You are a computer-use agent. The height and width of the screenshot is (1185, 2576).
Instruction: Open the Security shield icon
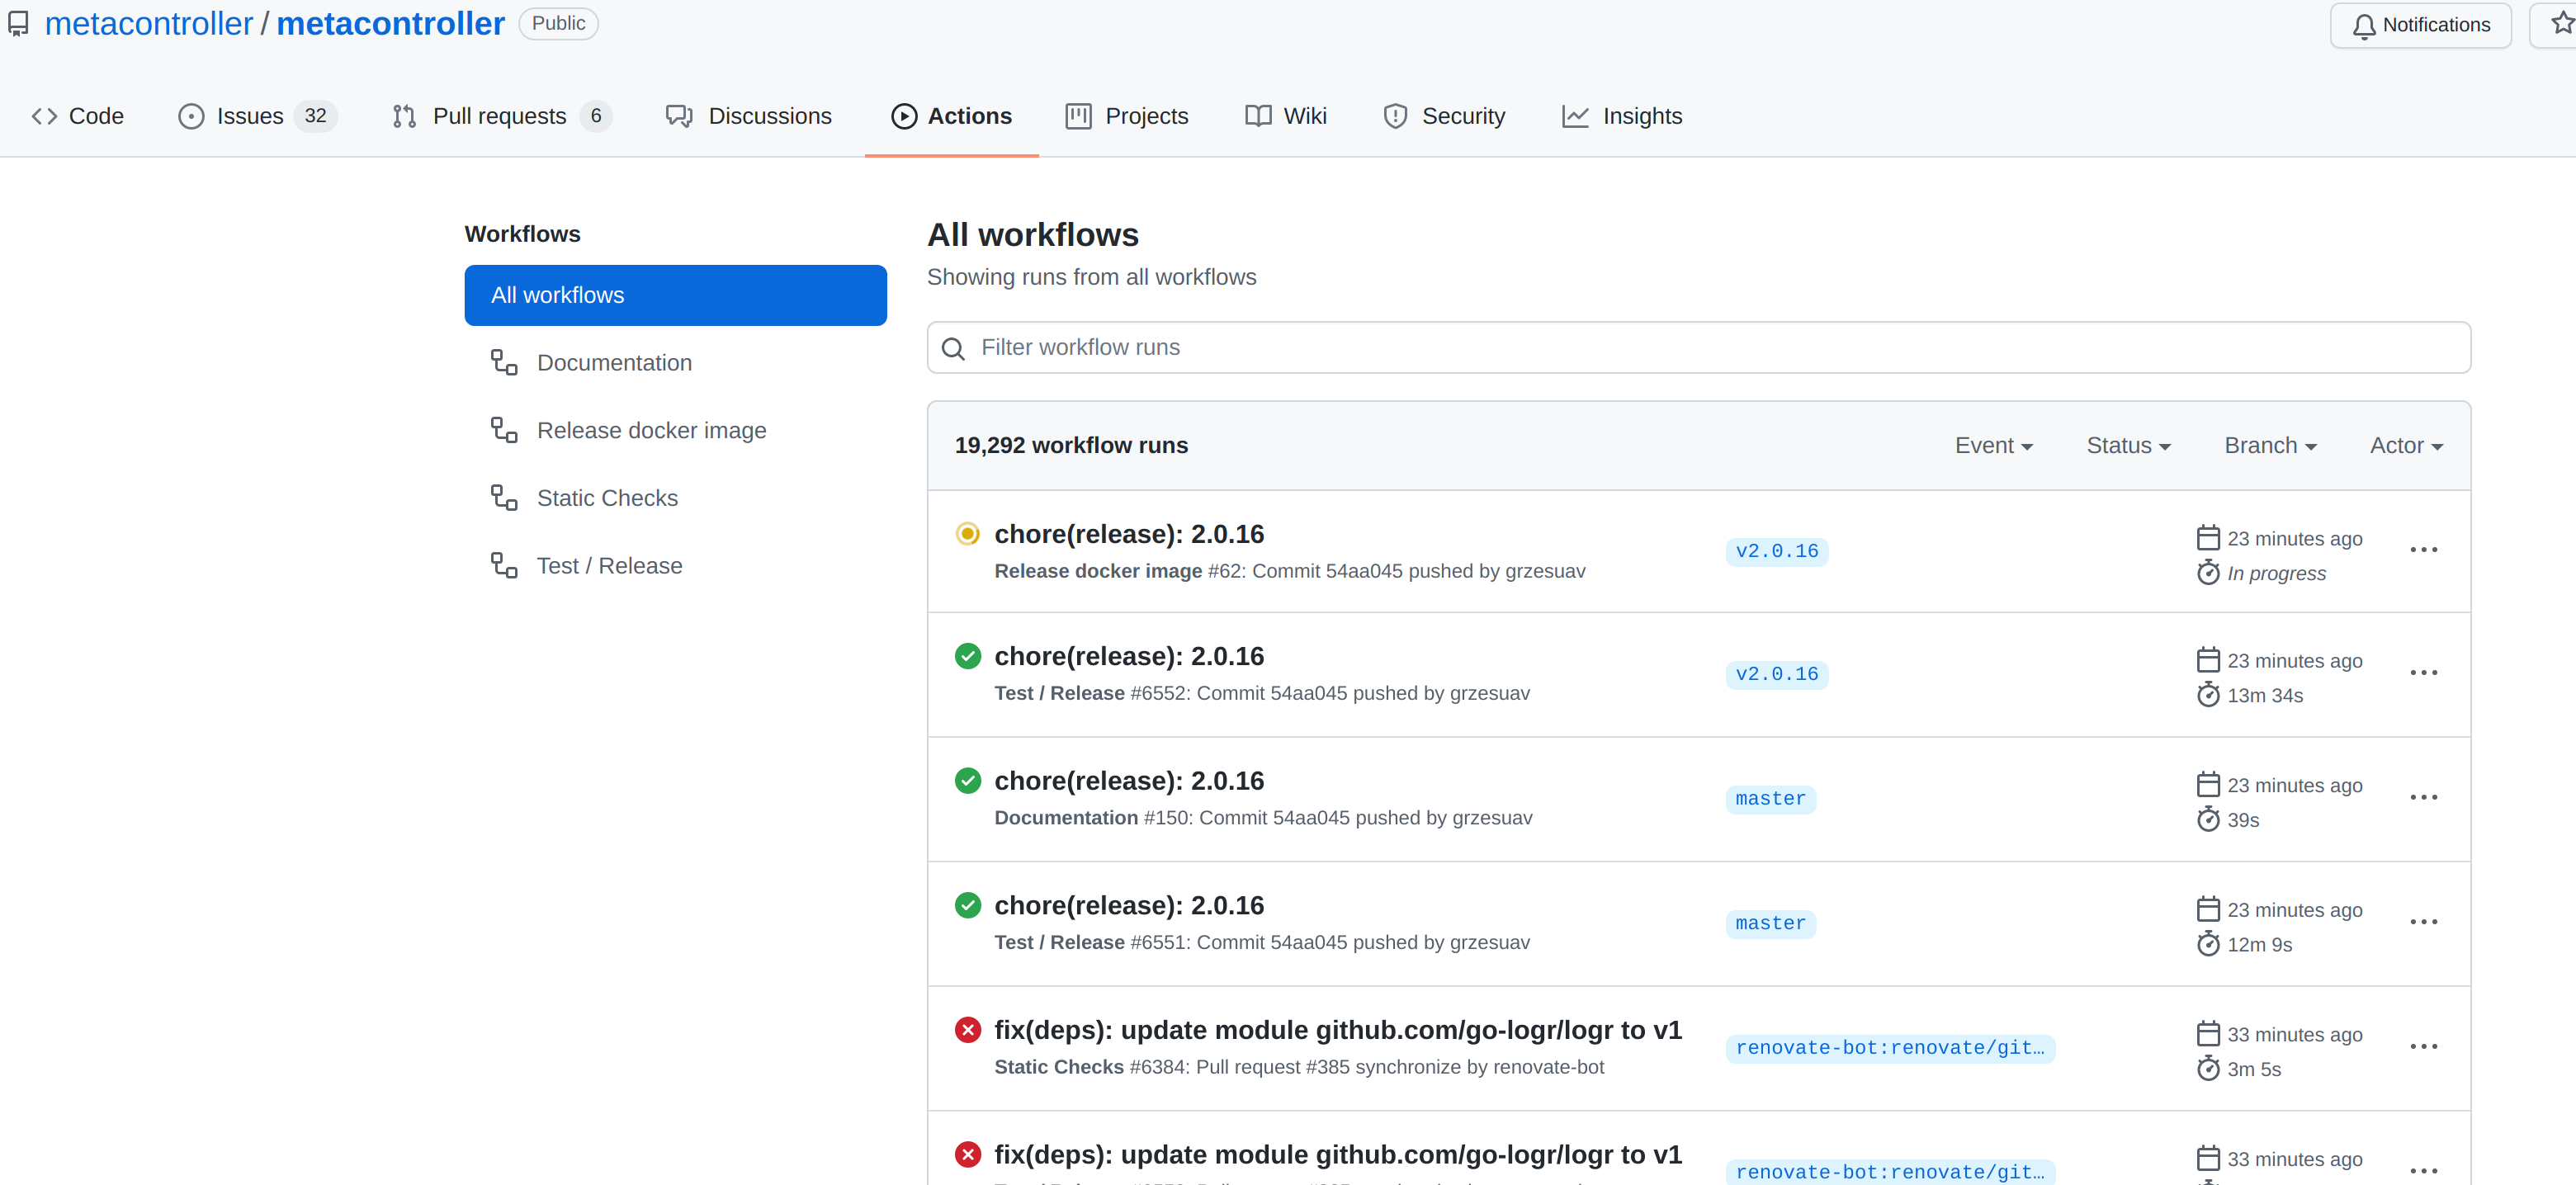coord(1395,116)
